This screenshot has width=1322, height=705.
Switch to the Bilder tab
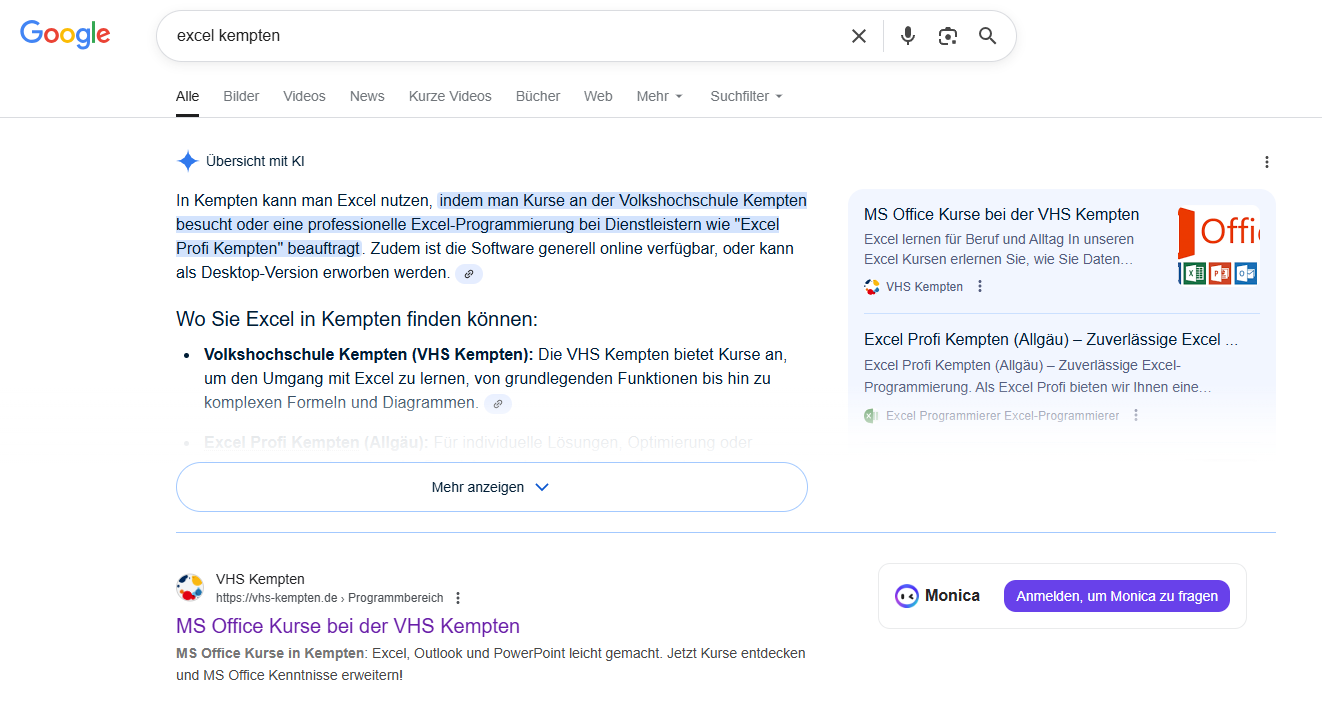tap(241, 96)
